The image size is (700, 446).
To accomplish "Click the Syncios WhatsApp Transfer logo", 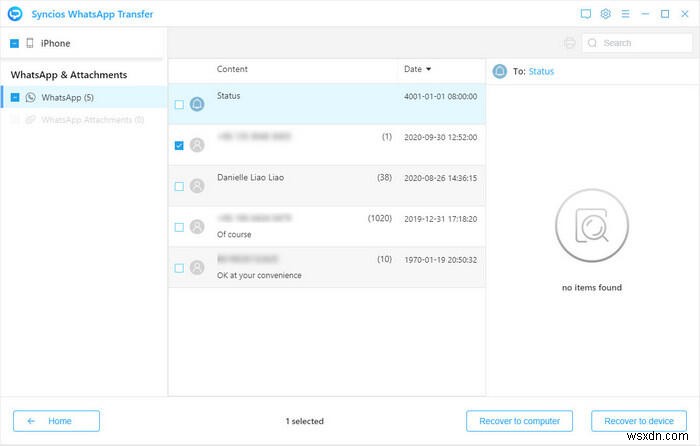I will [15, 14].
